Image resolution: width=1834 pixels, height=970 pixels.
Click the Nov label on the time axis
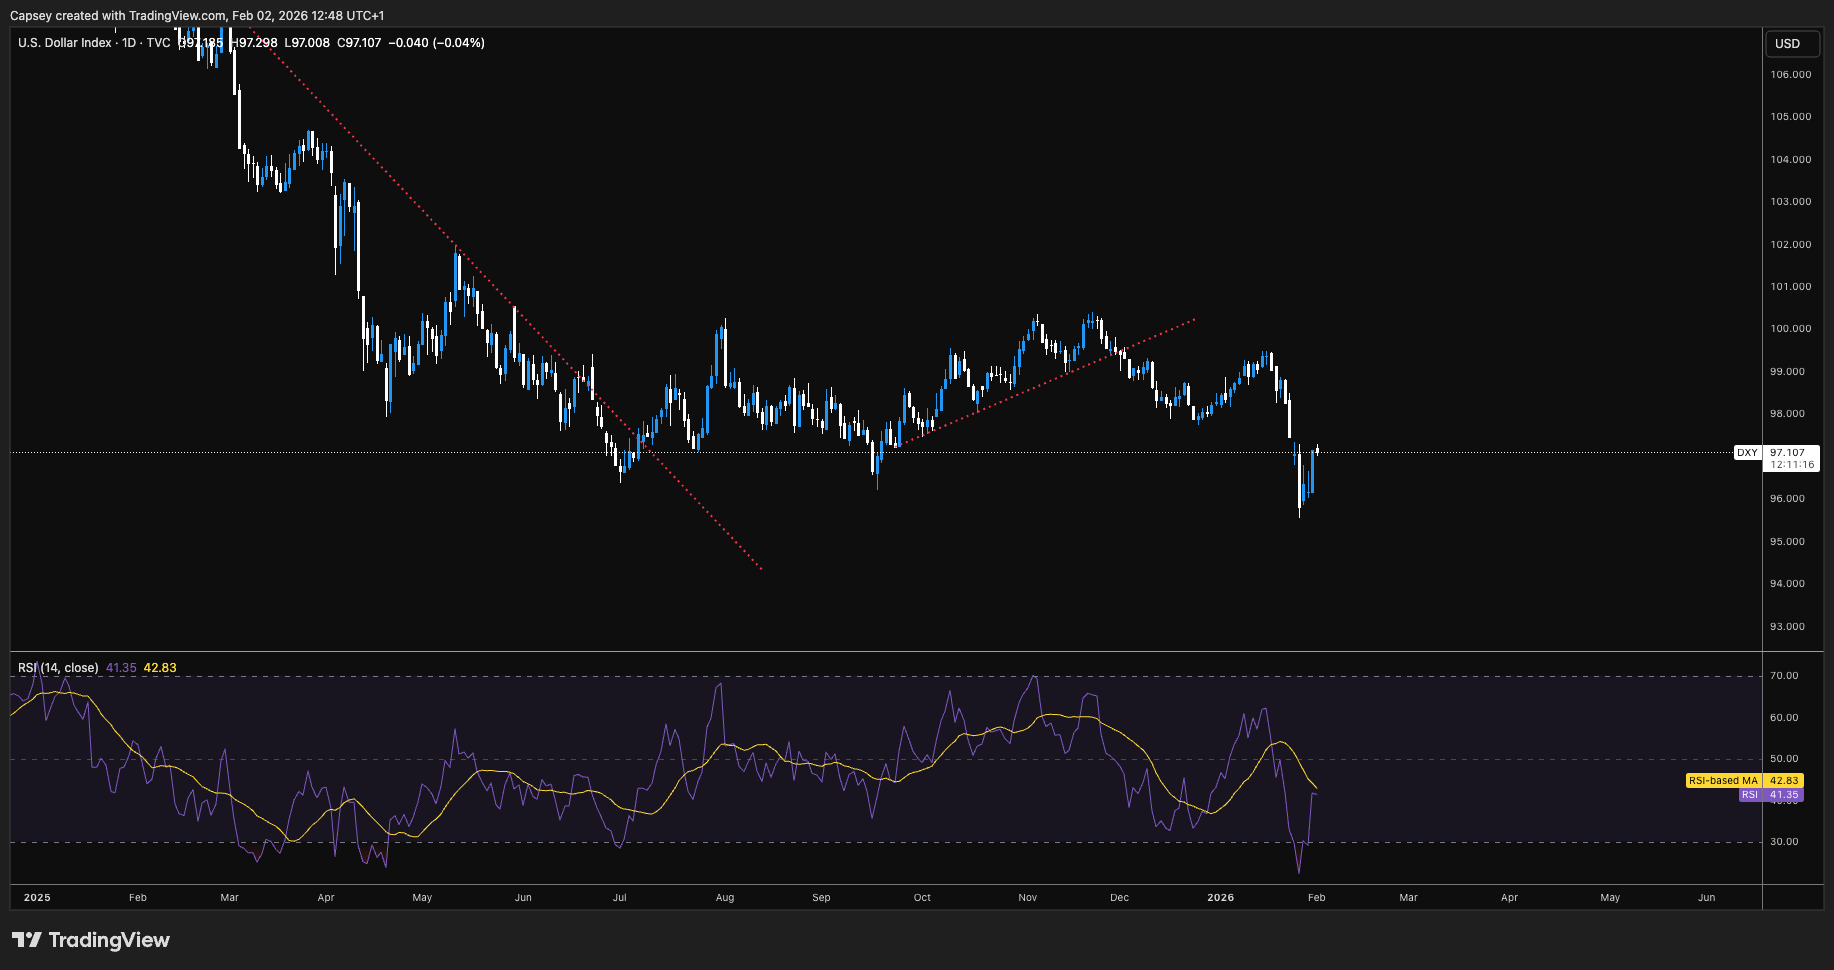[1027, 898]
